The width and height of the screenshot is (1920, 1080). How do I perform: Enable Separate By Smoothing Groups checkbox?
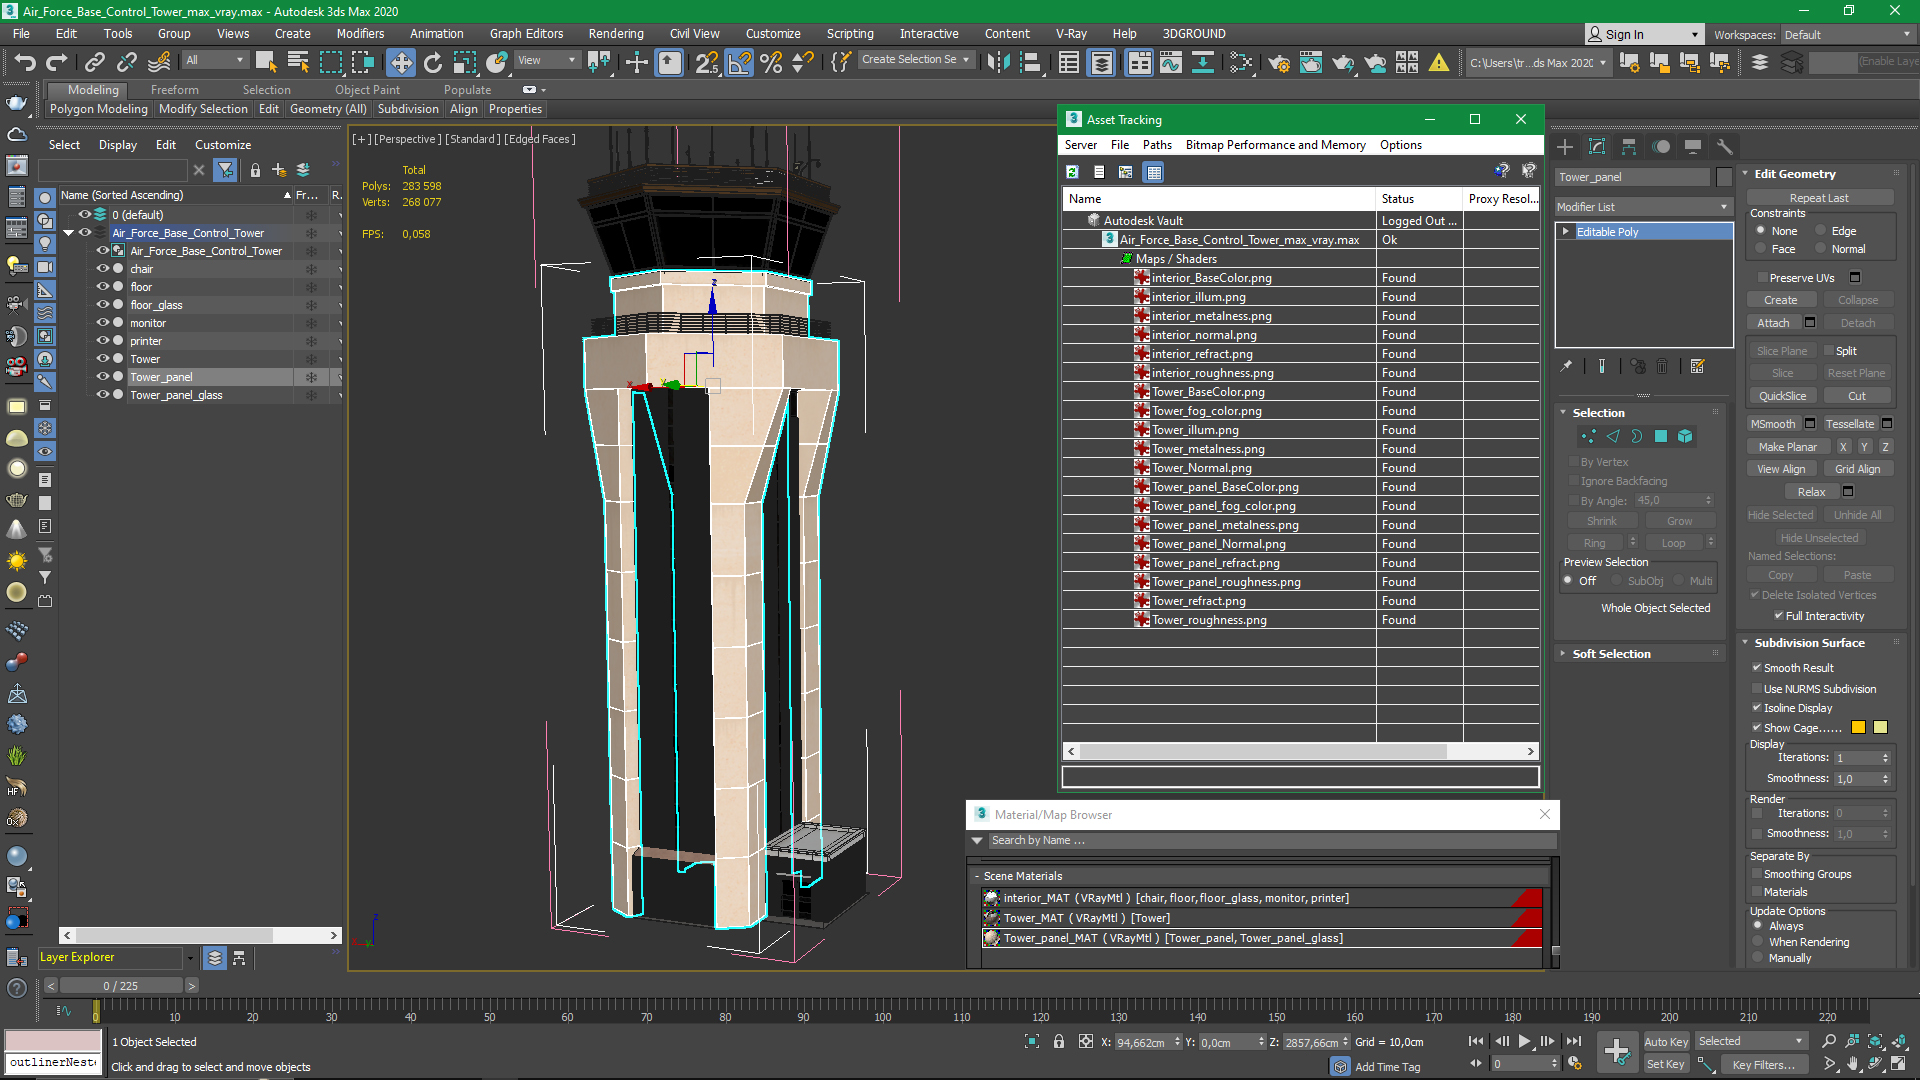(1757, 874)
